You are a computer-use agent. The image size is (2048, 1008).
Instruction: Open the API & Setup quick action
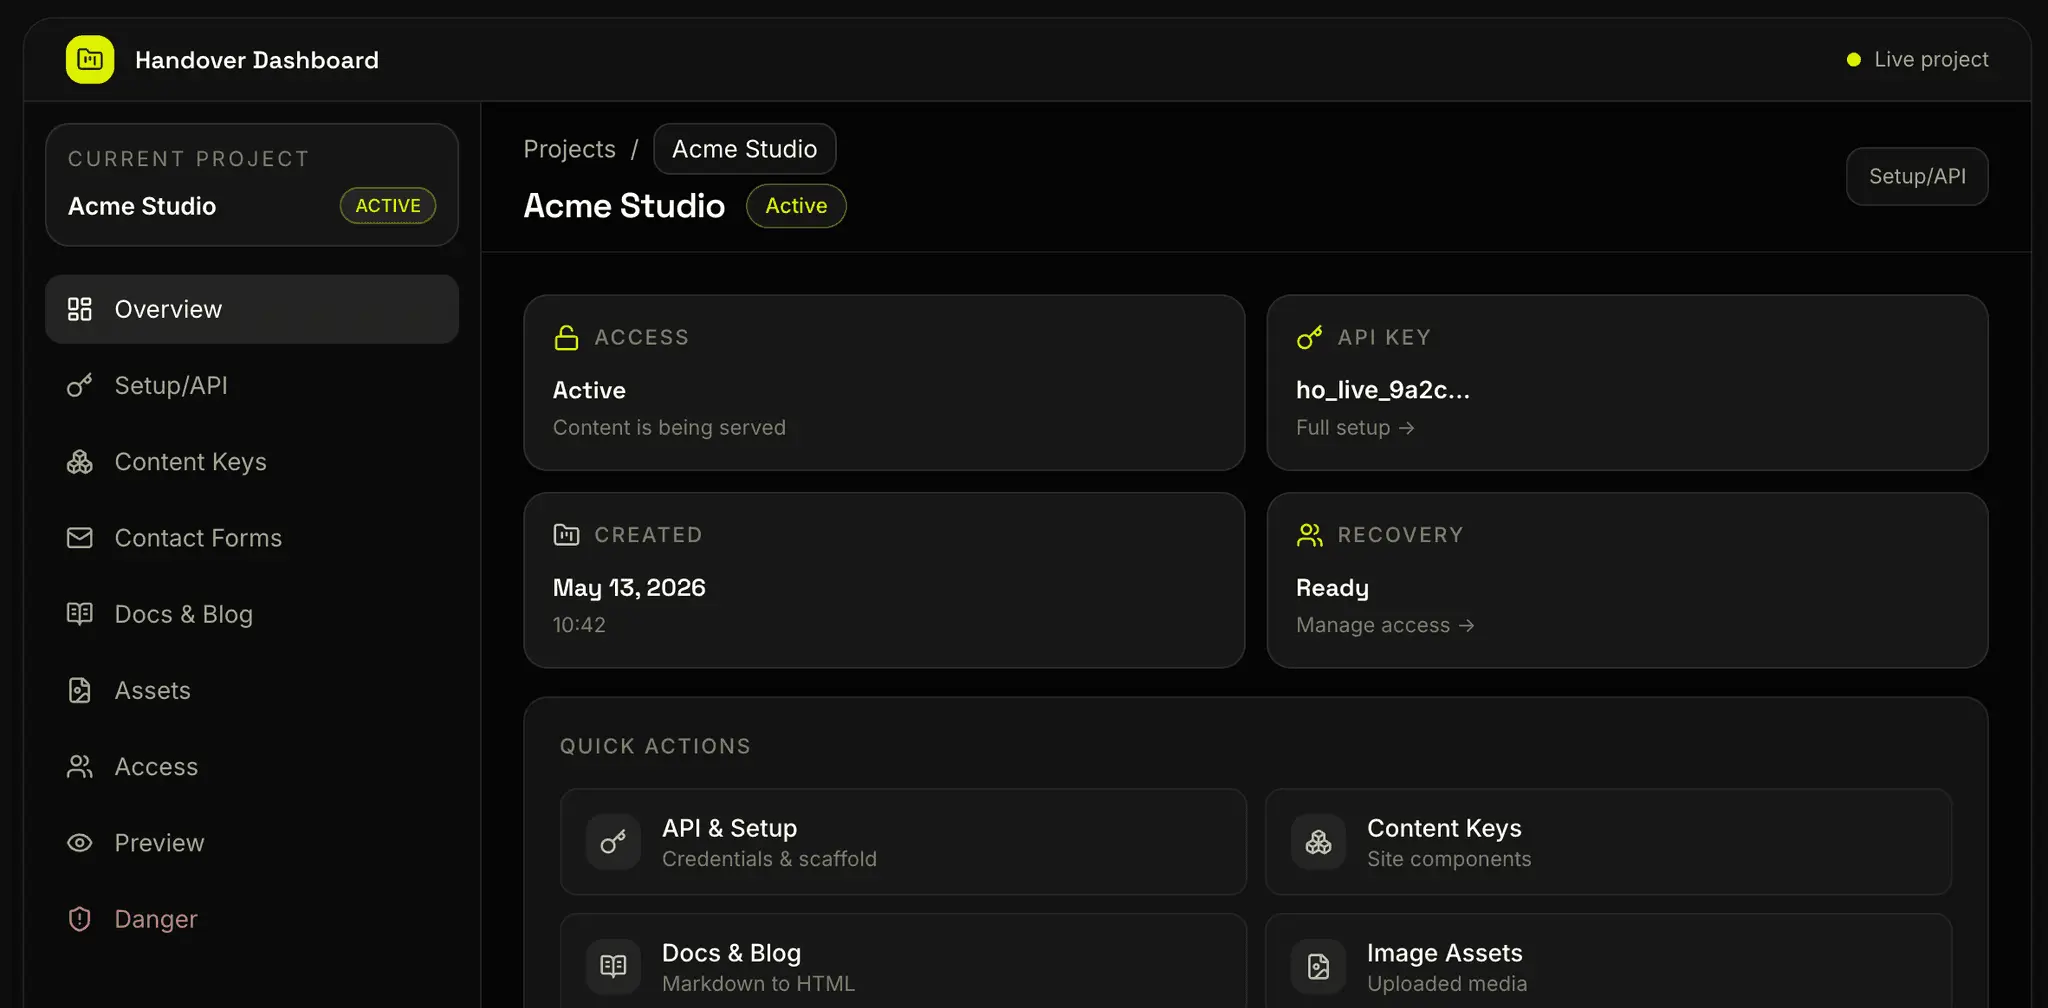(903, 842)
